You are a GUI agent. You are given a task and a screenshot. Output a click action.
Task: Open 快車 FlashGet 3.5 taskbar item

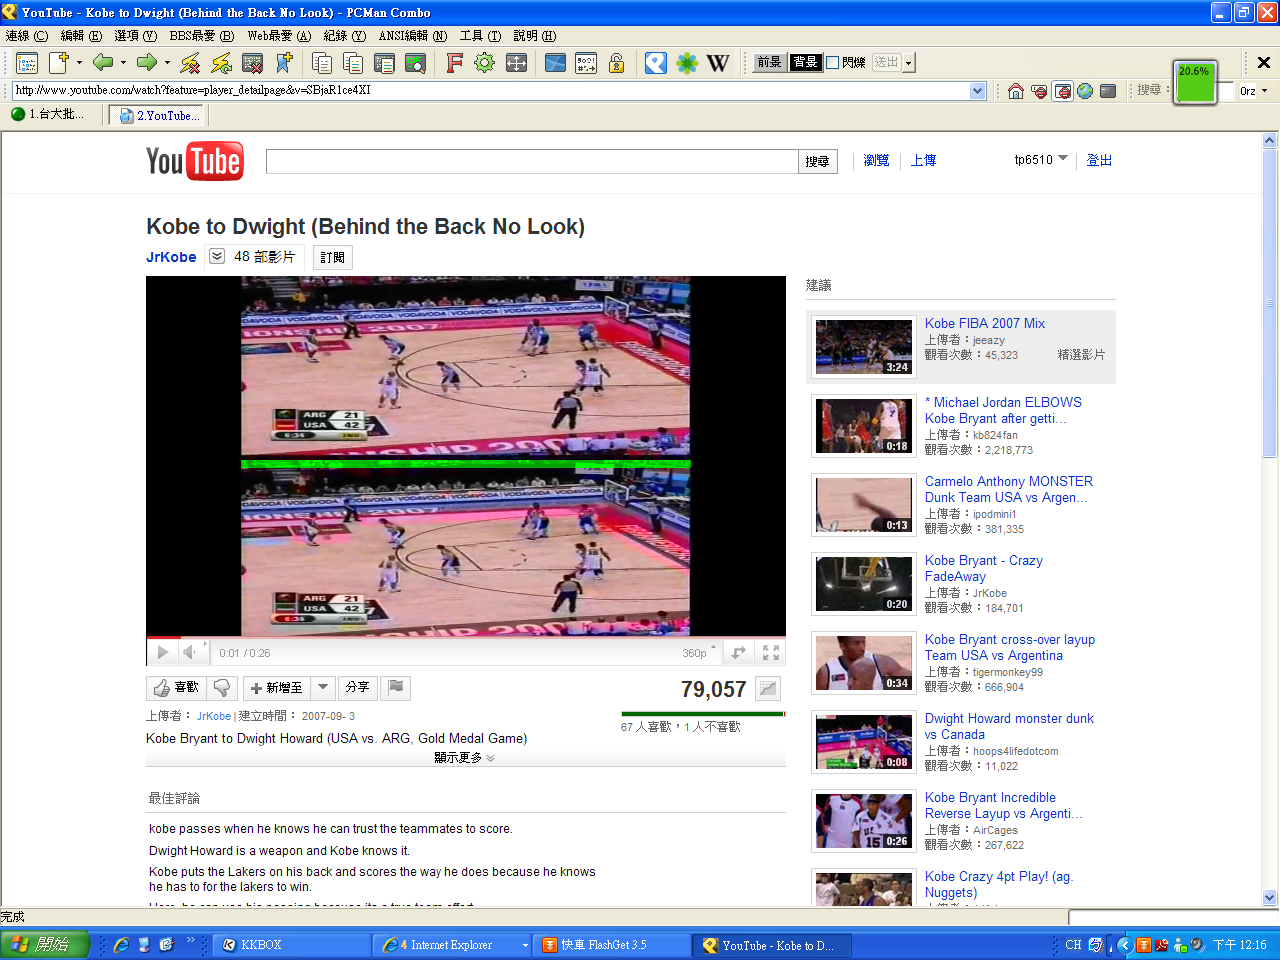point(613,945)
